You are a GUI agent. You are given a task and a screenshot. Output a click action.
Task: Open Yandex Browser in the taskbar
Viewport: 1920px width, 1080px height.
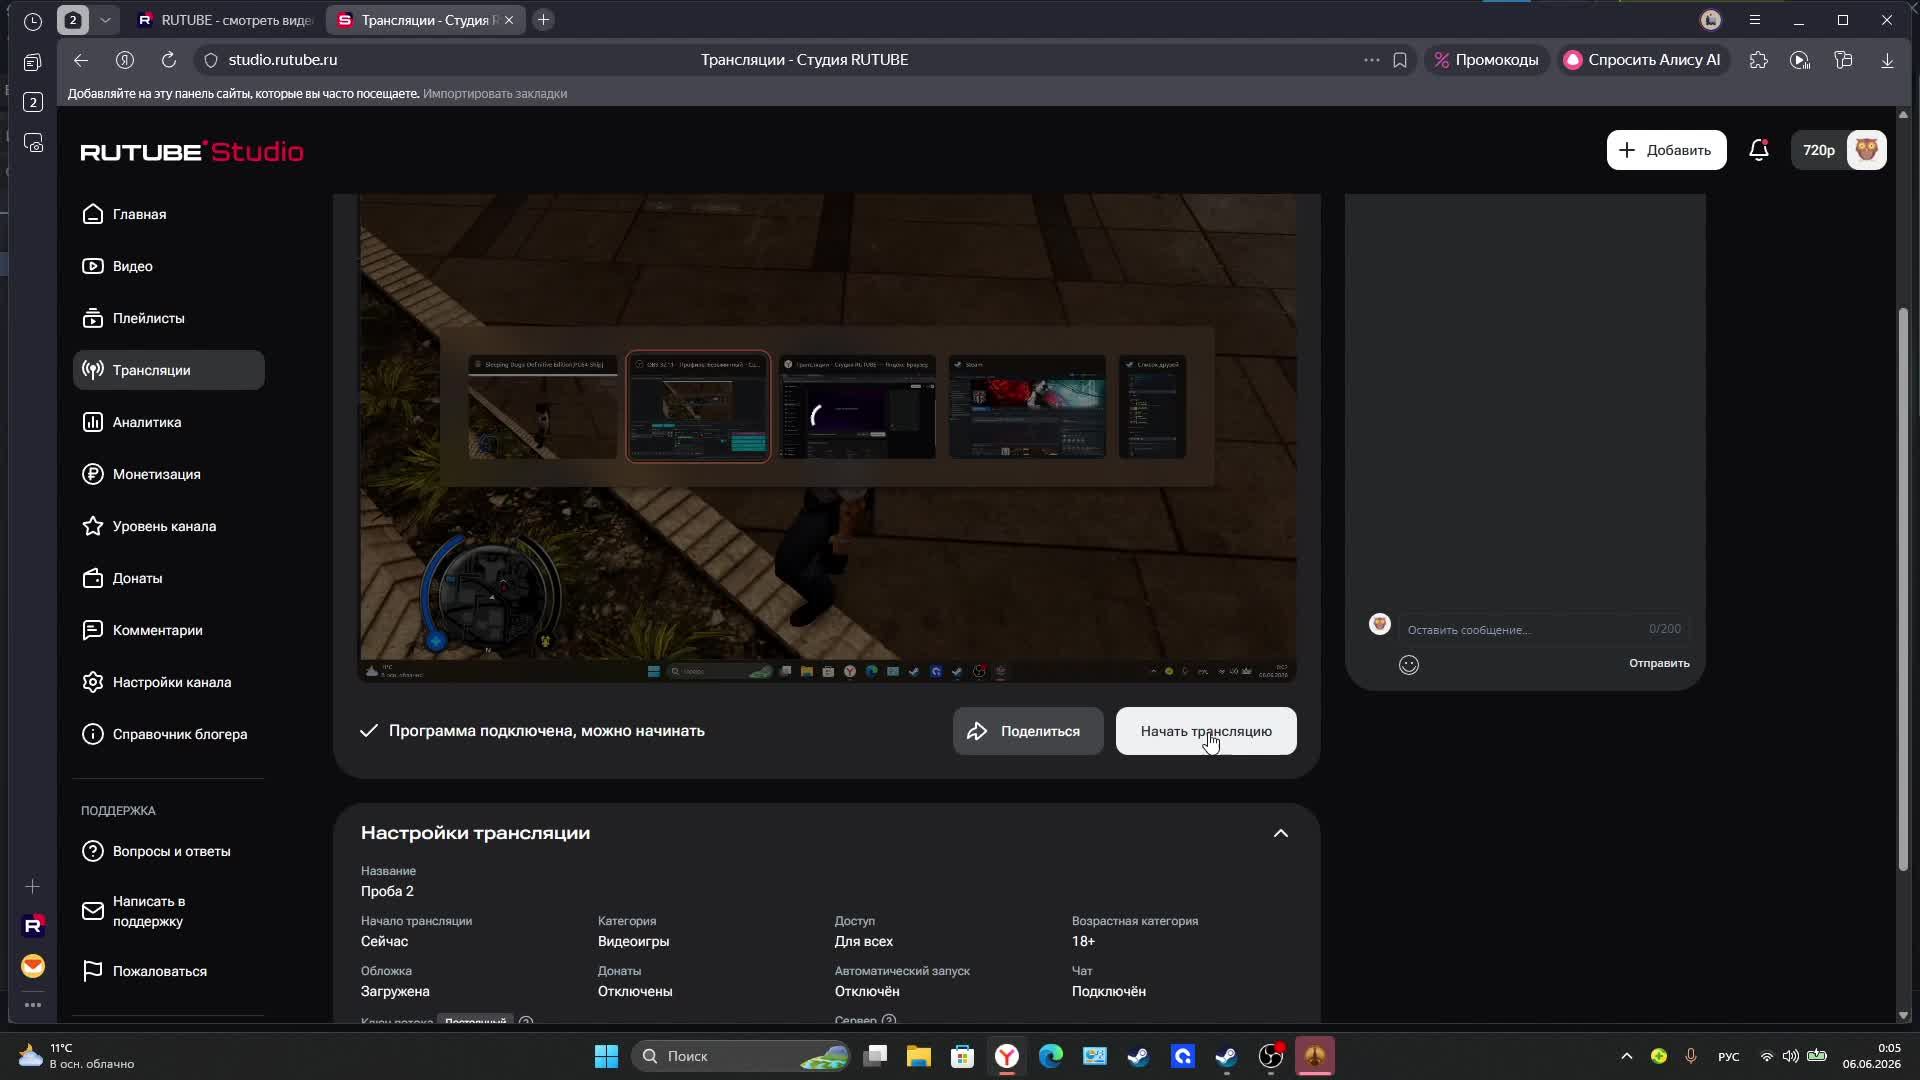pos(1007,1056)
